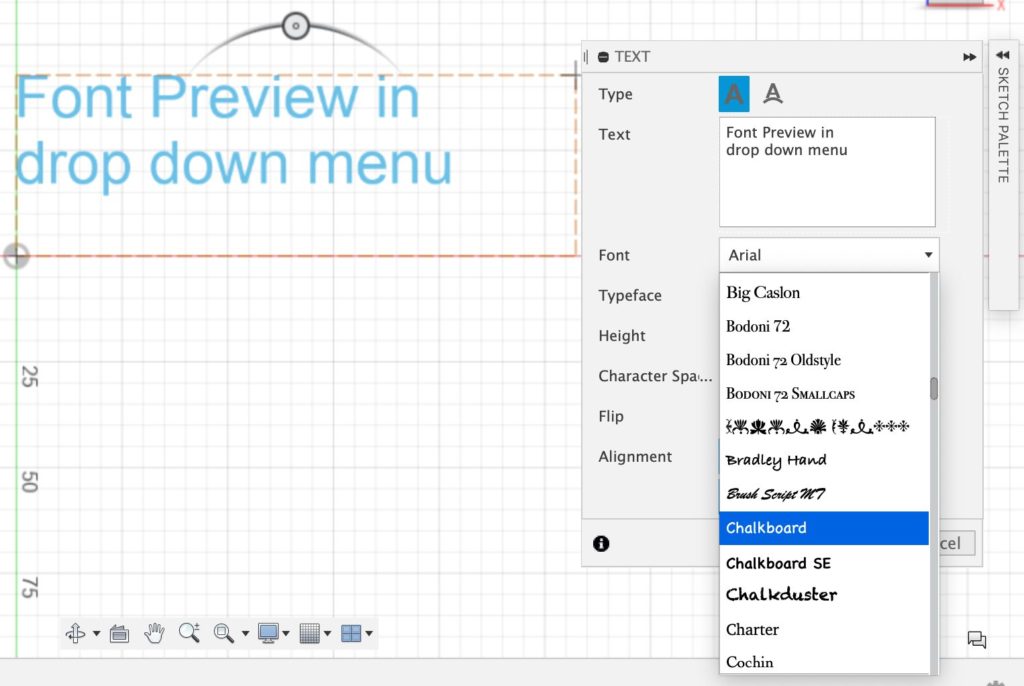Screen dimensions: 1024x686
Task: Select the Pan hand tool
Action: (154, 632)
